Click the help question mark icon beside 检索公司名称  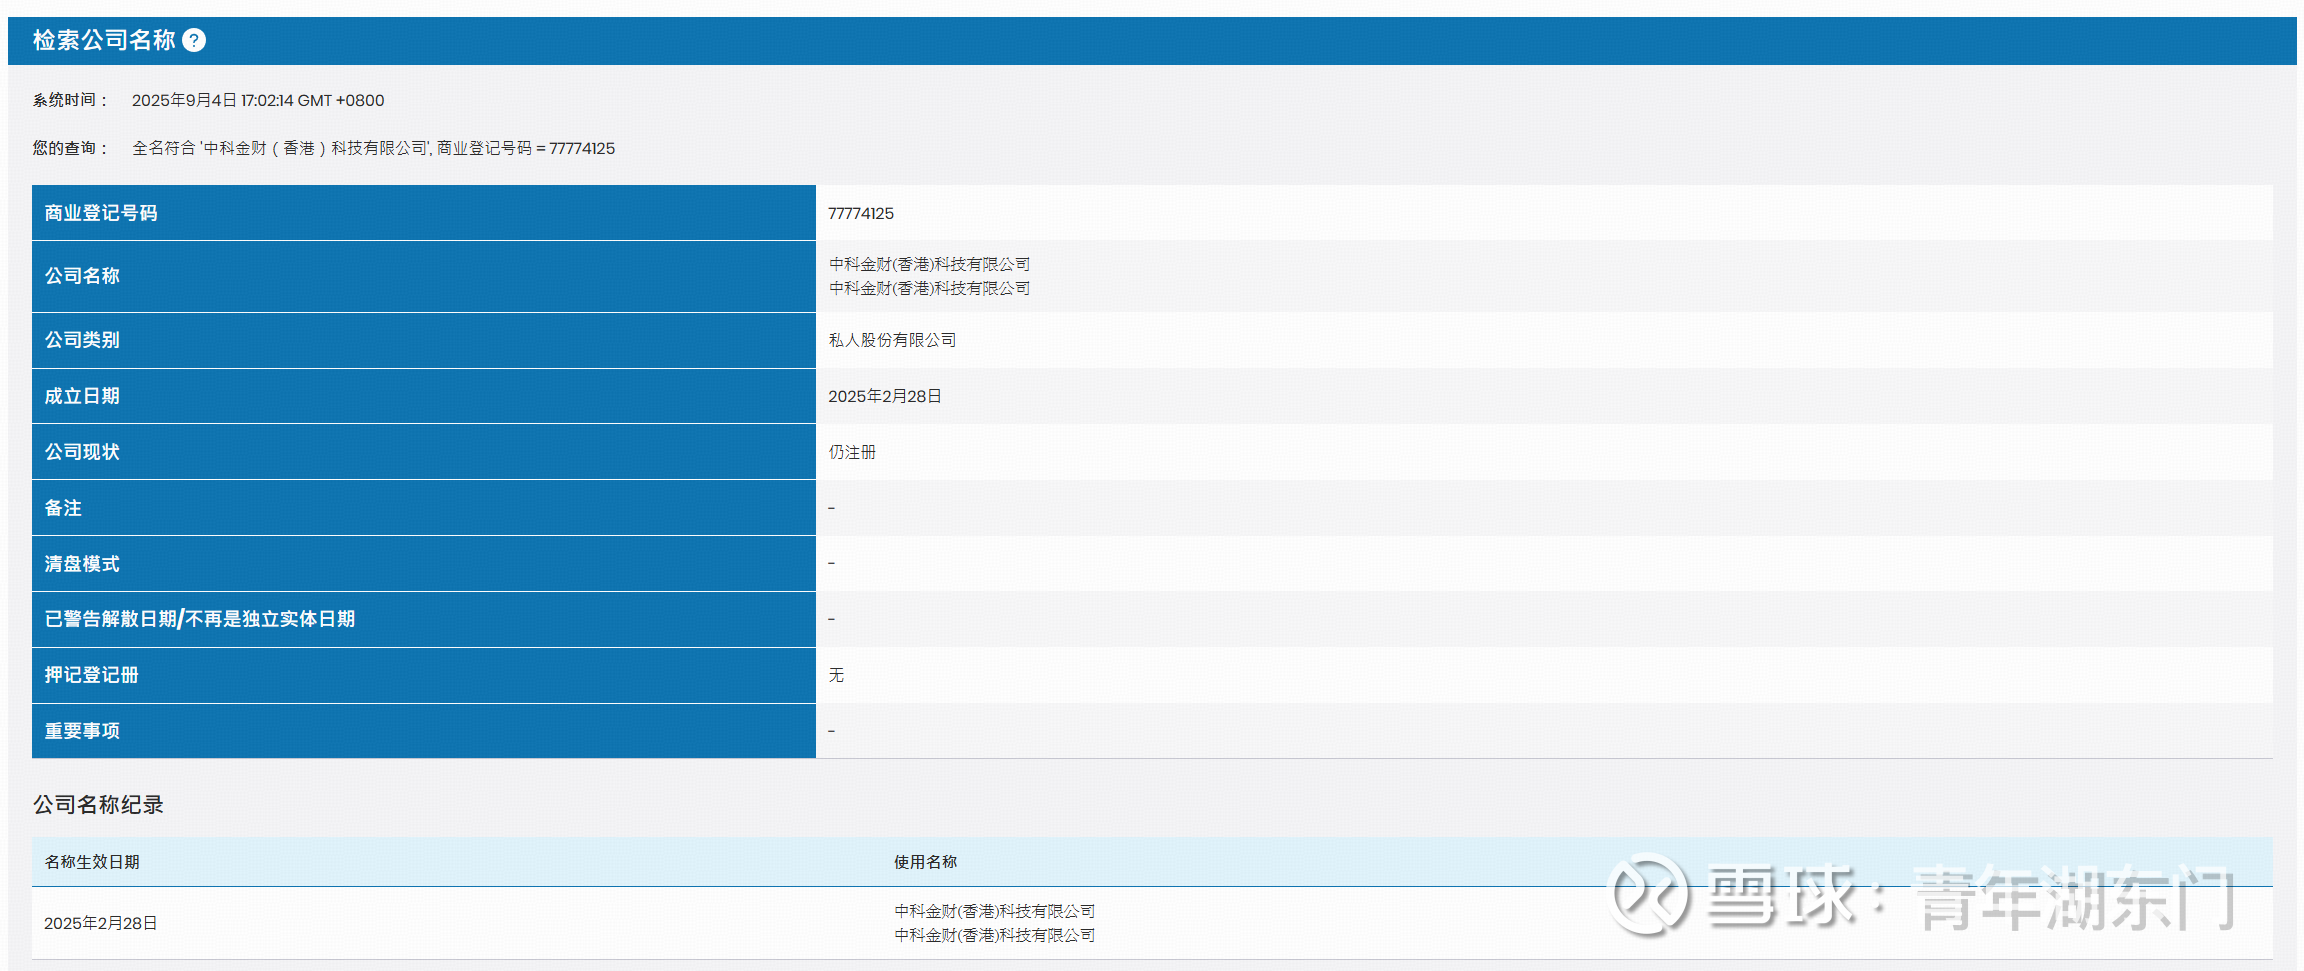(194, 40)
